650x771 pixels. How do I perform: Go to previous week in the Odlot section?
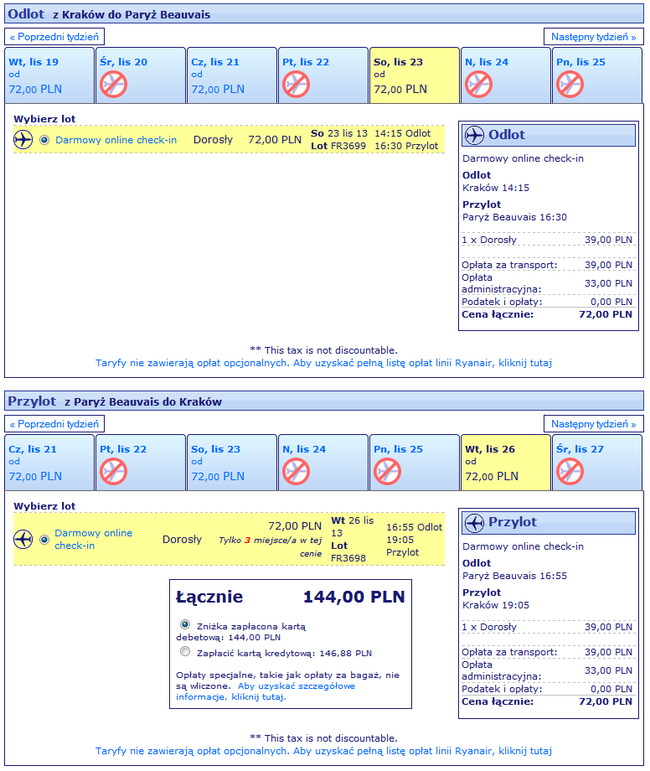[x=55, y=37]
